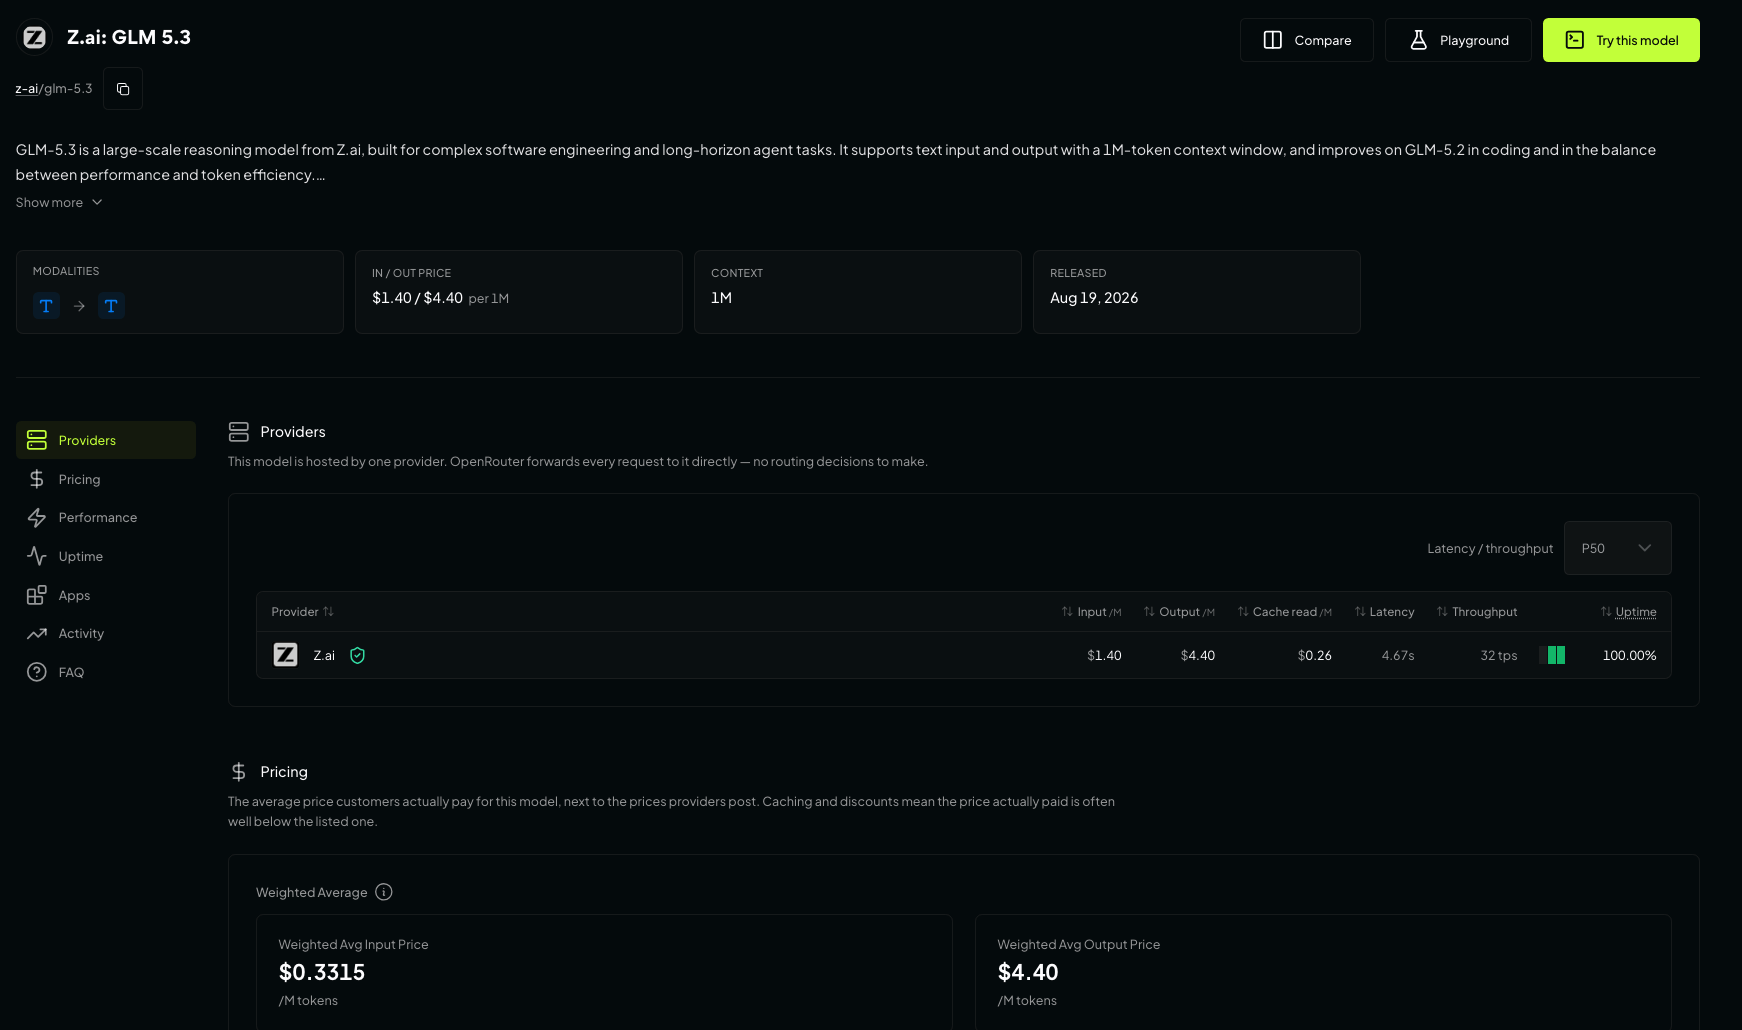
Task: Click the Z.ai logo icon beside model title
Action: pos(35,38)
